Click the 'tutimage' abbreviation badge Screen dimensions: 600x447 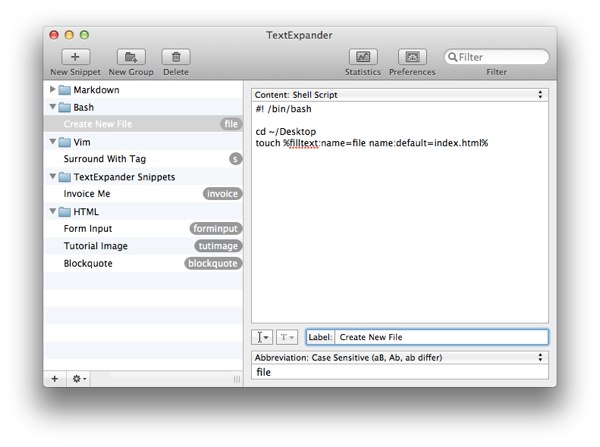point(218,246)
